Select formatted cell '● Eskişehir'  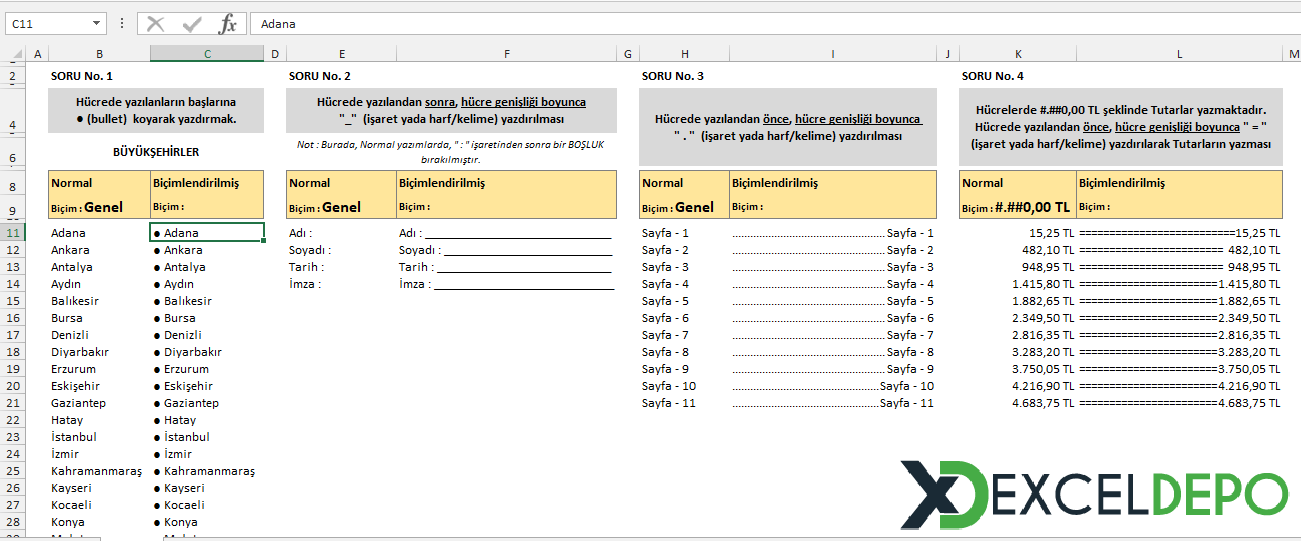pyautogui.click(x=207, y=386)
